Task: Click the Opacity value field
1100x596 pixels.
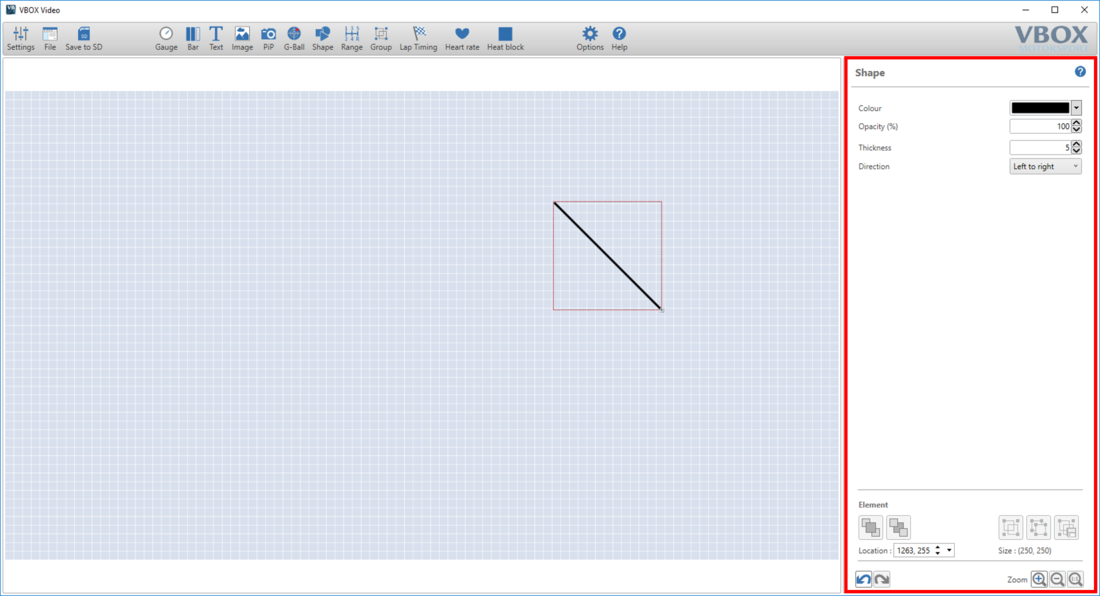Action: point(1040,126)
